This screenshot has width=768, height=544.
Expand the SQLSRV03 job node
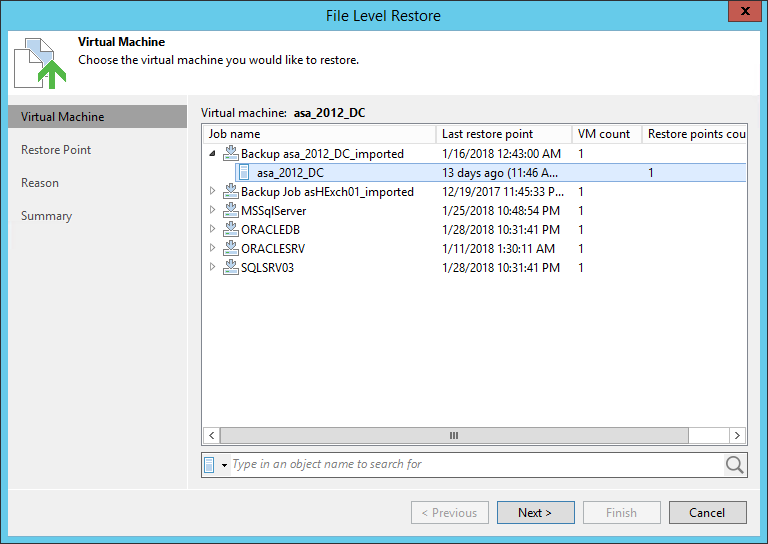coord(212,268)
